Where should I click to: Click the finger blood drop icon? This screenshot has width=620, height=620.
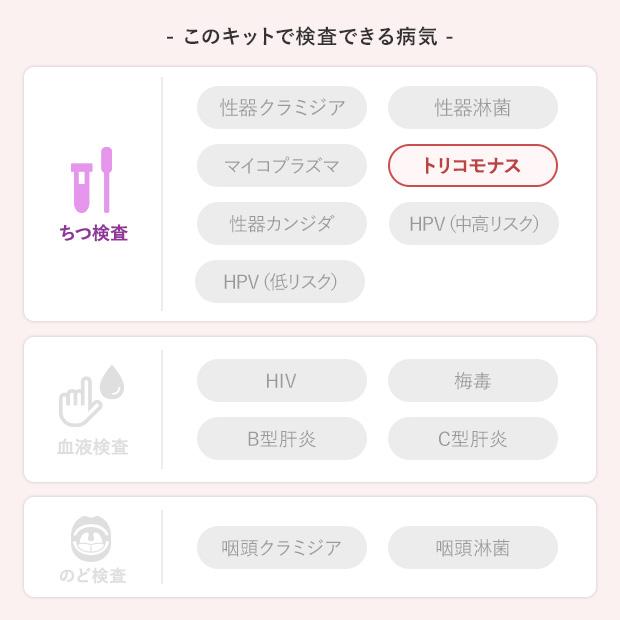pyautogui.click(x=91, y=396)
